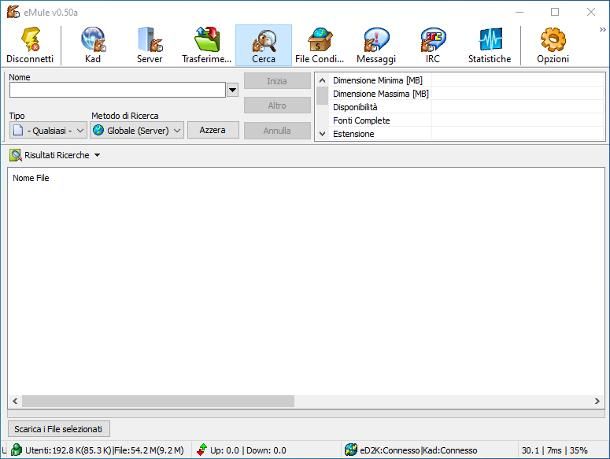Viewport: 610px width, 459px height.
Task: Click the Dimensione Massima [MB] value field
Action: tap(517, 94)
